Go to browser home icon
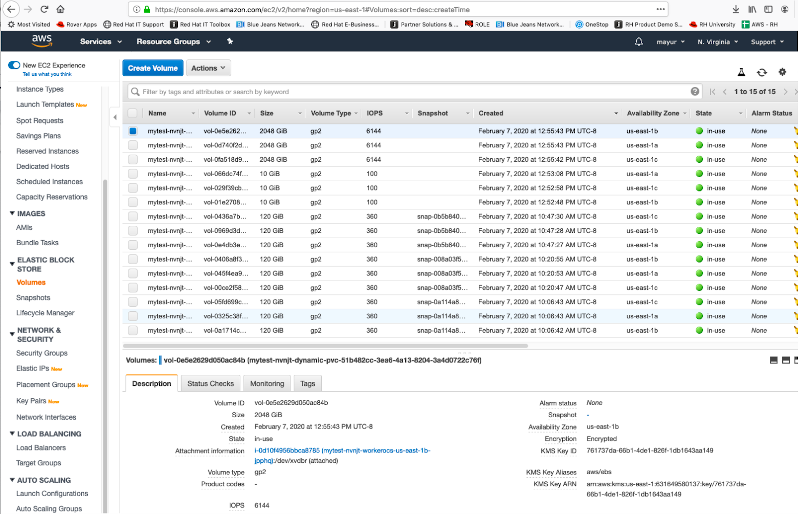The height and width of the screenshot is (514, 800). point(60,9)
